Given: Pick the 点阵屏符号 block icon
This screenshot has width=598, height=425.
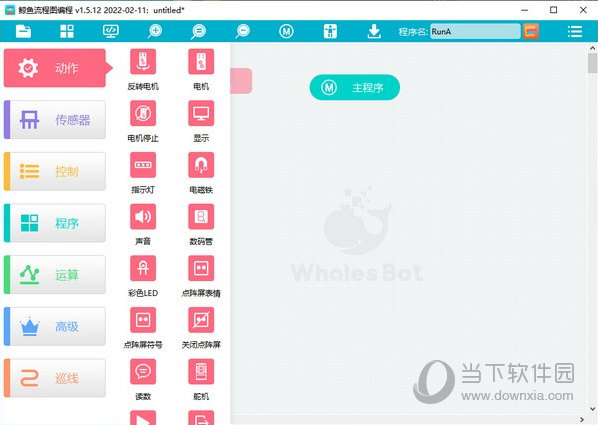Looking at the screenshot, I should (x=143, y=320).
